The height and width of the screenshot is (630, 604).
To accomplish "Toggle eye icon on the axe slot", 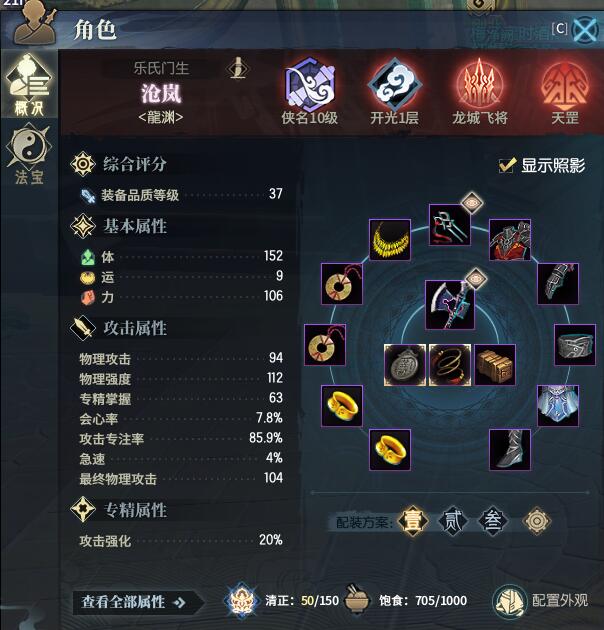I will [x=476, y=278].
